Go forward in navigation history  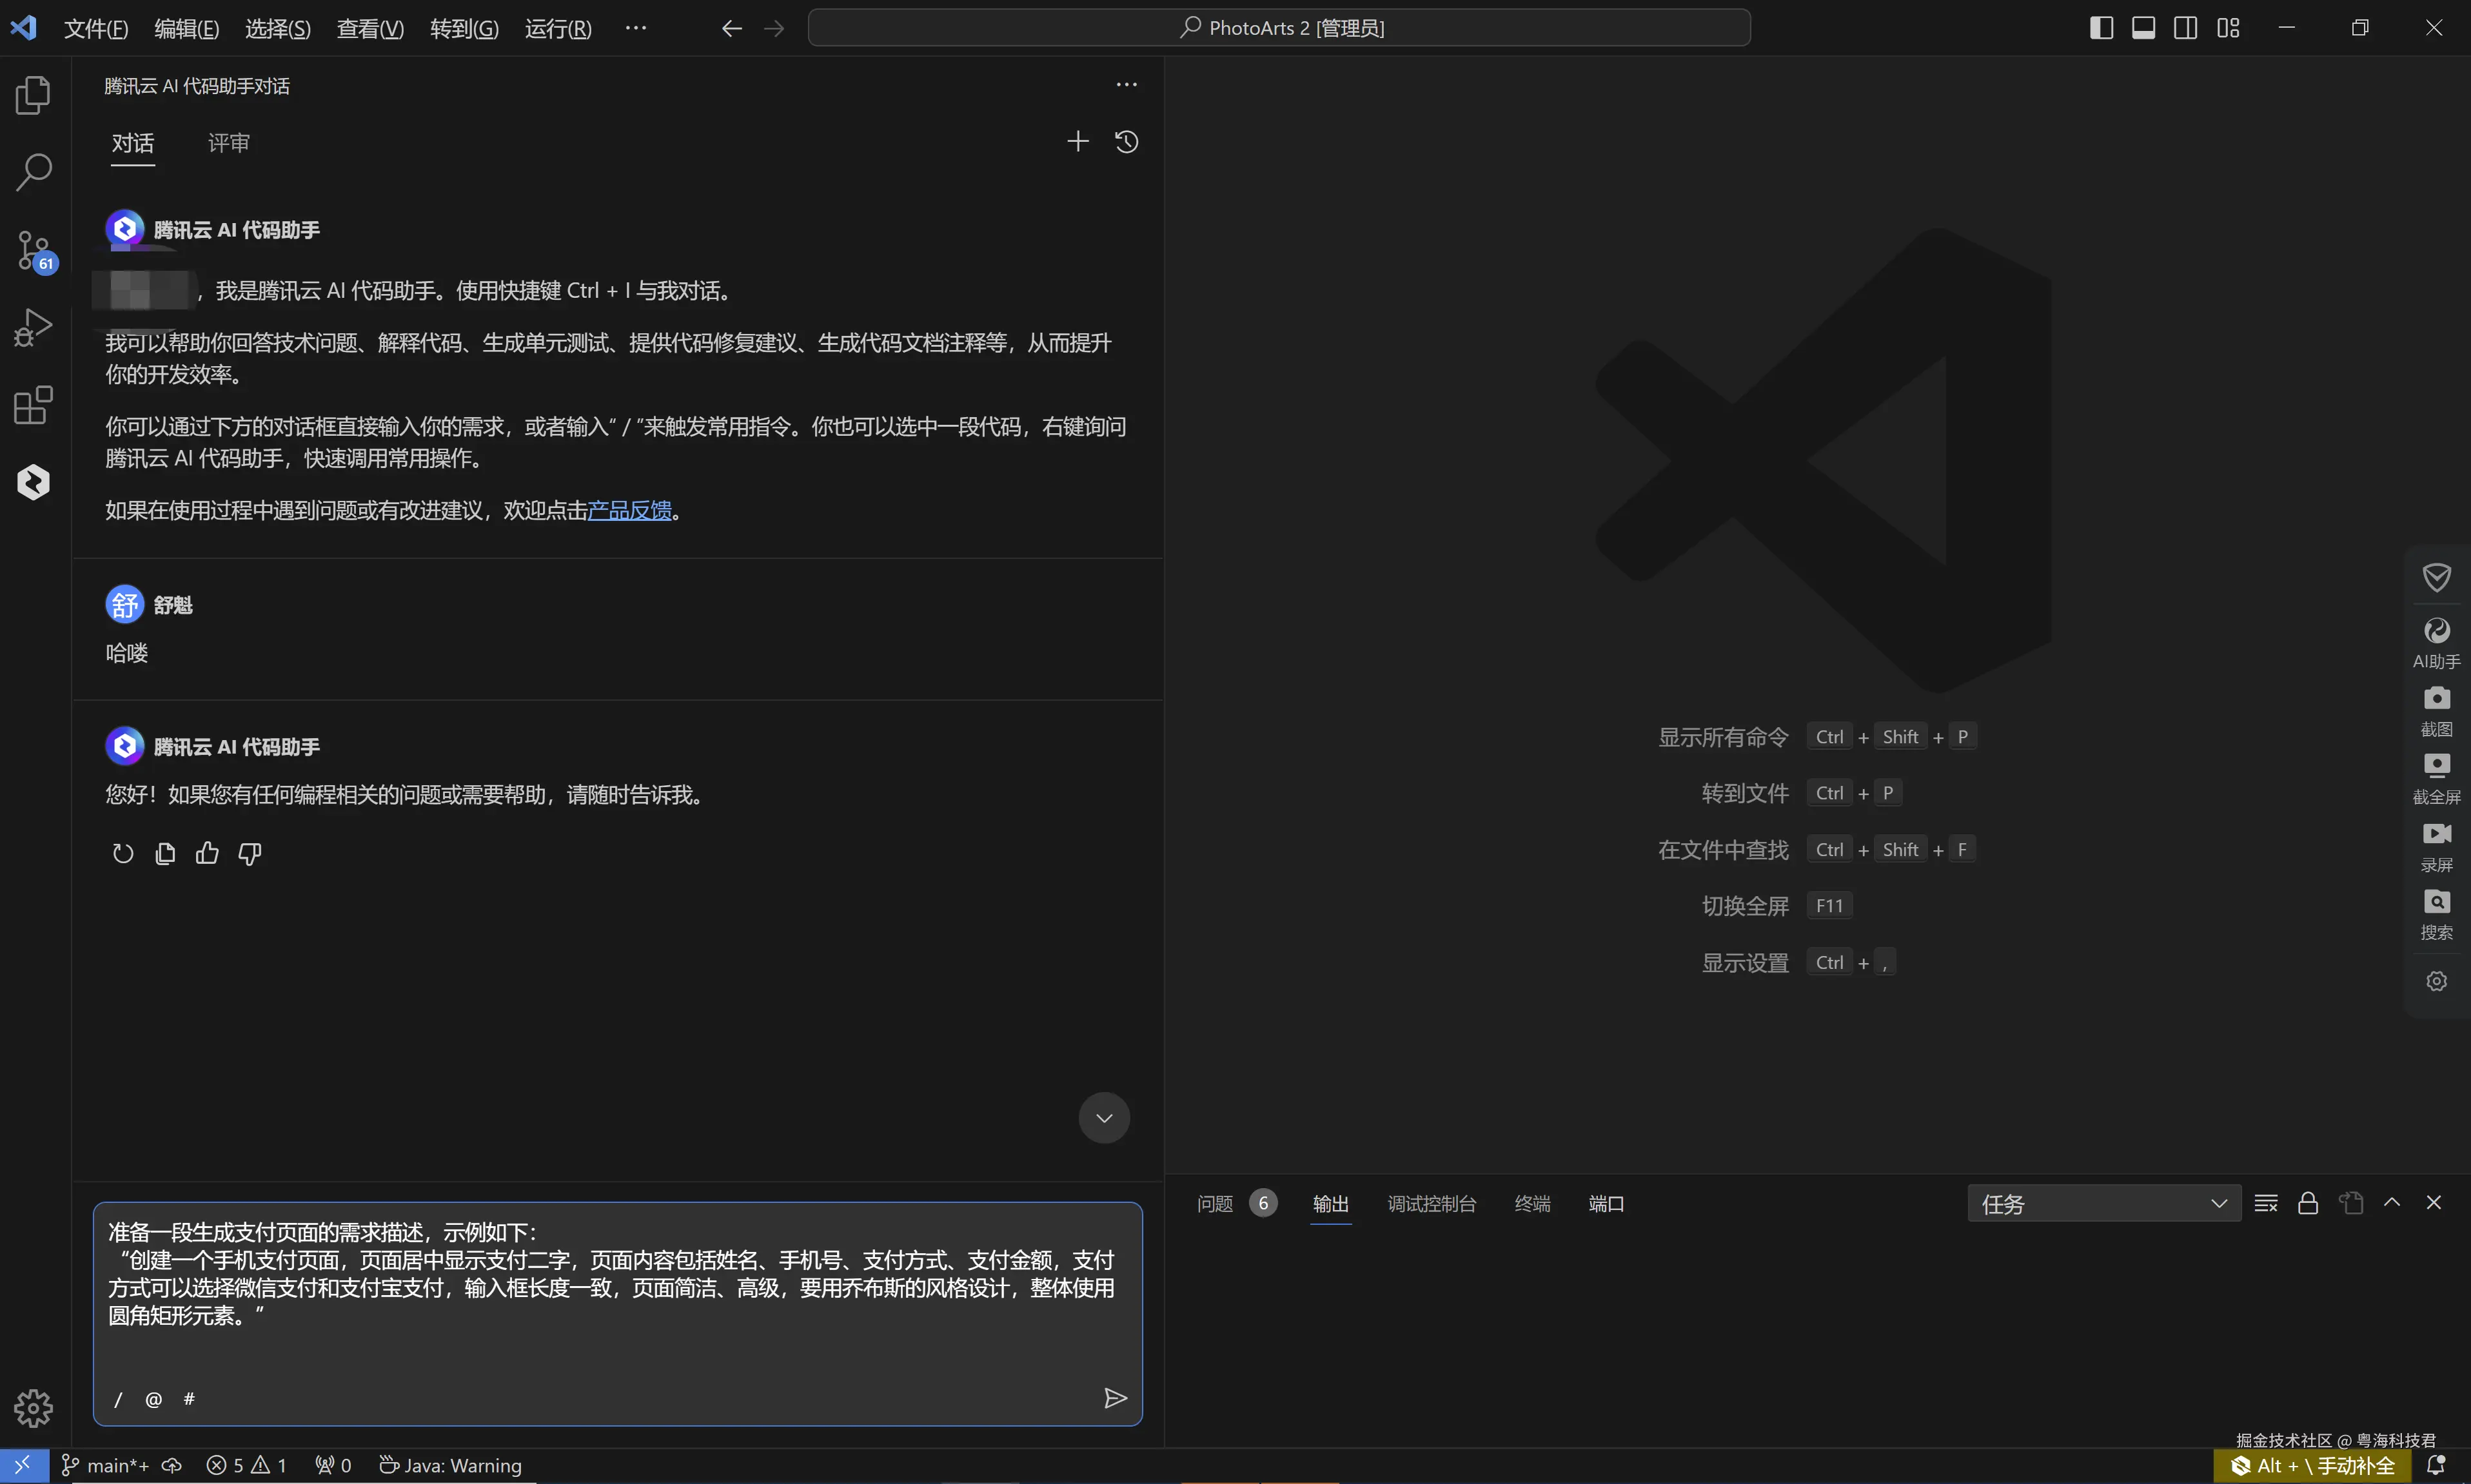[x=774, y=28]
